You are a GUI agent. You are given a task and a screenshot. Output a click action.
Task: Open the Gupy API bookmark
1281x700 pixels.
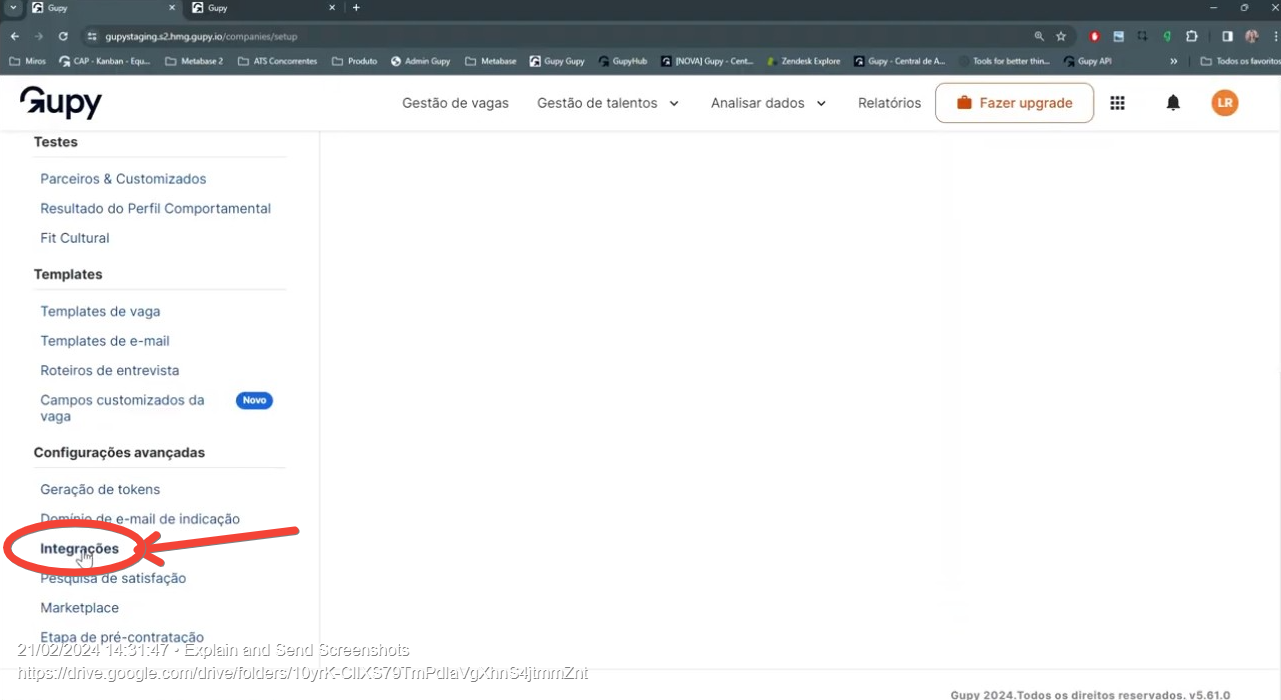(x=1087, y=61)
